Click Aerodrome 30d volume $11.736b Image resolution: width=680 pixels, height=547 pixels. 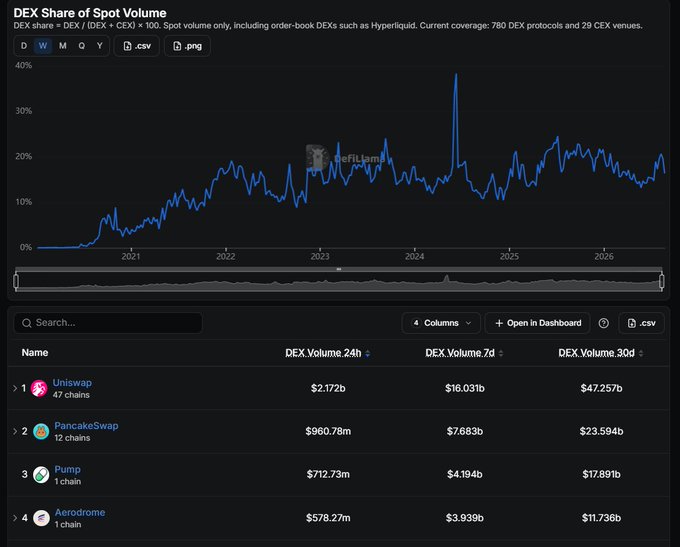(x=601, y=518)
